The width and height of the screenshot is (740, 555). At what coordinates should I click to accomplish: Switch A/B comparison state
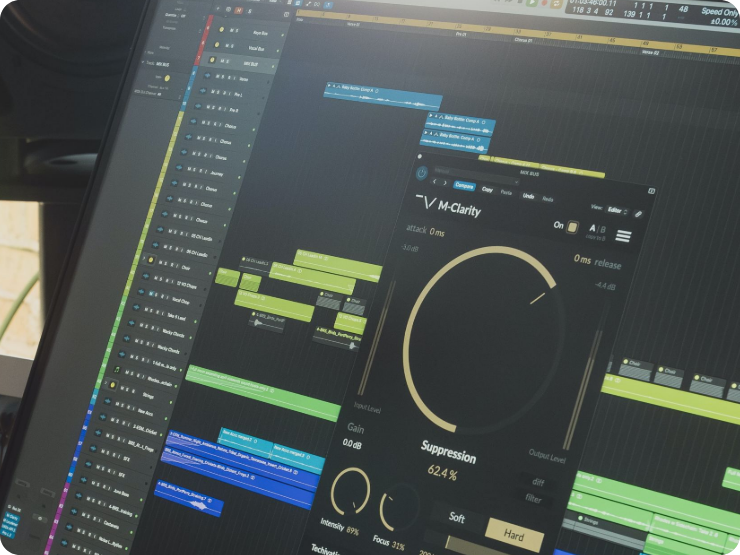coord(597,228)
